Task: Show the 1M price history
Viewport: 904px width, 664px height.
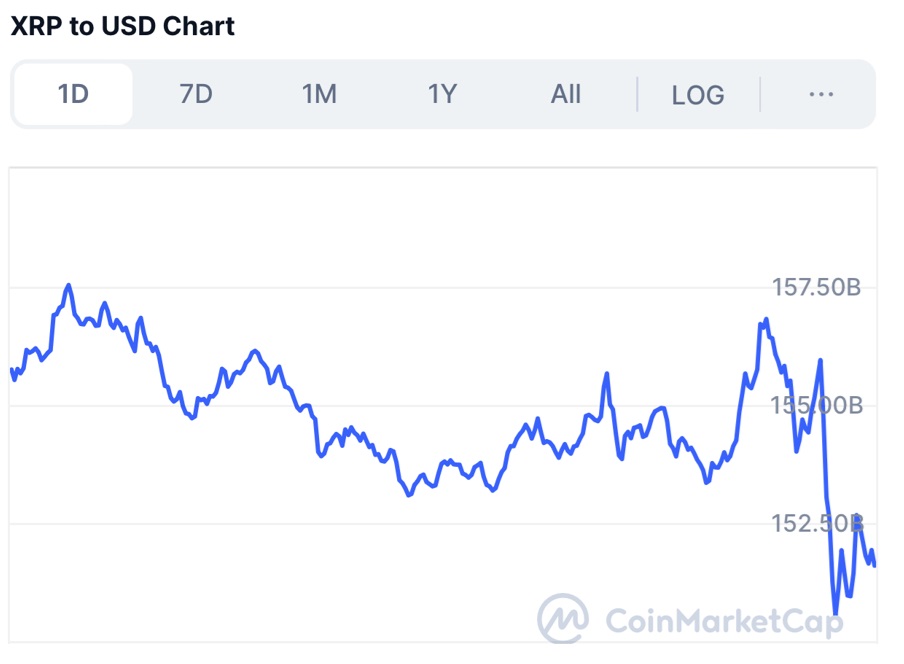Action: [x=319, y=94]
